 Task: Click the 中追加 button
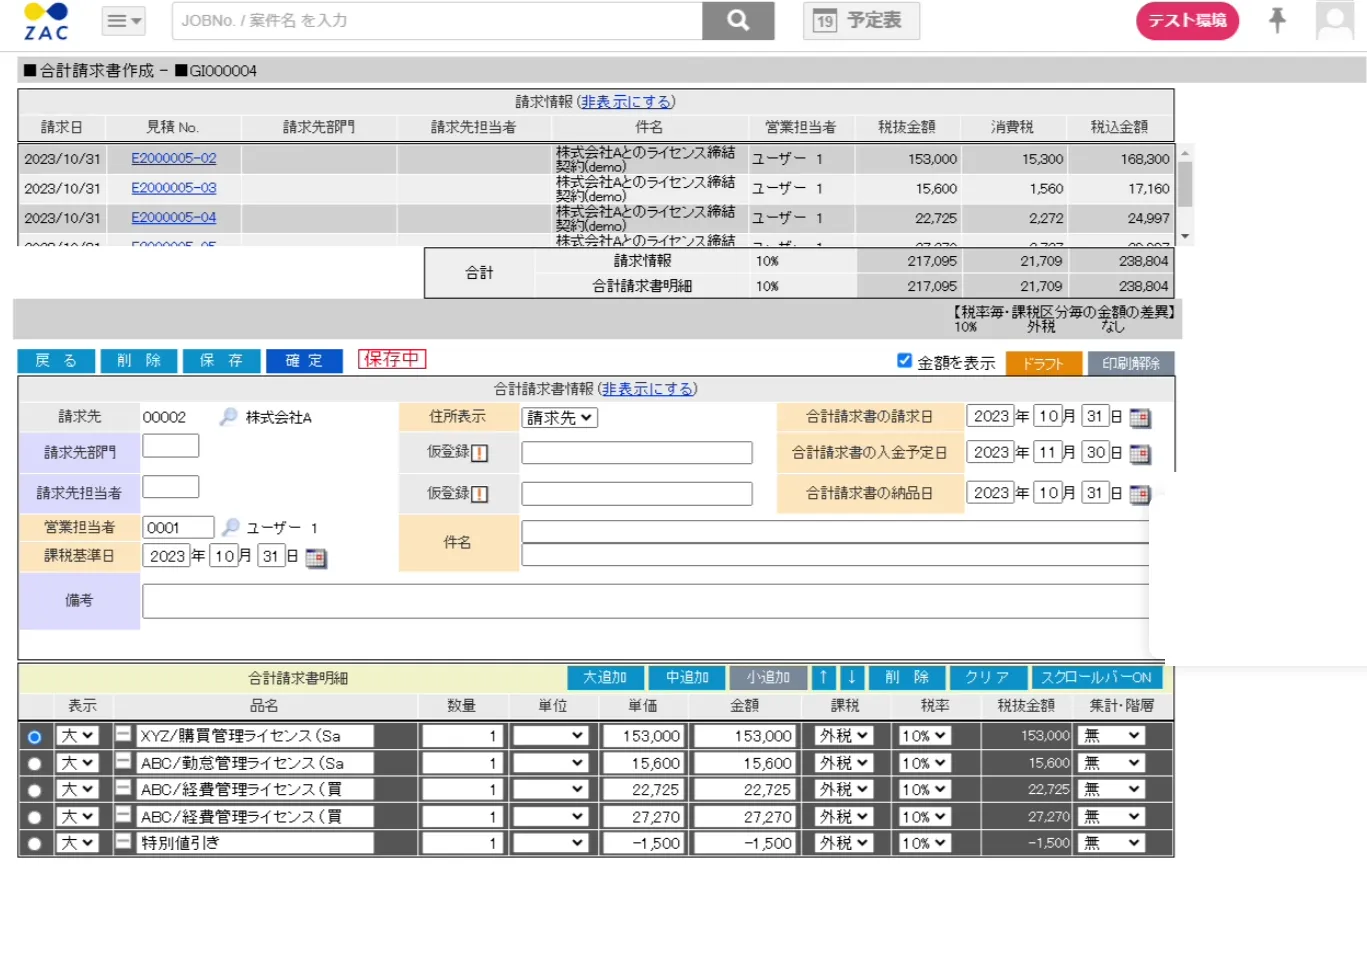(687, 678)
